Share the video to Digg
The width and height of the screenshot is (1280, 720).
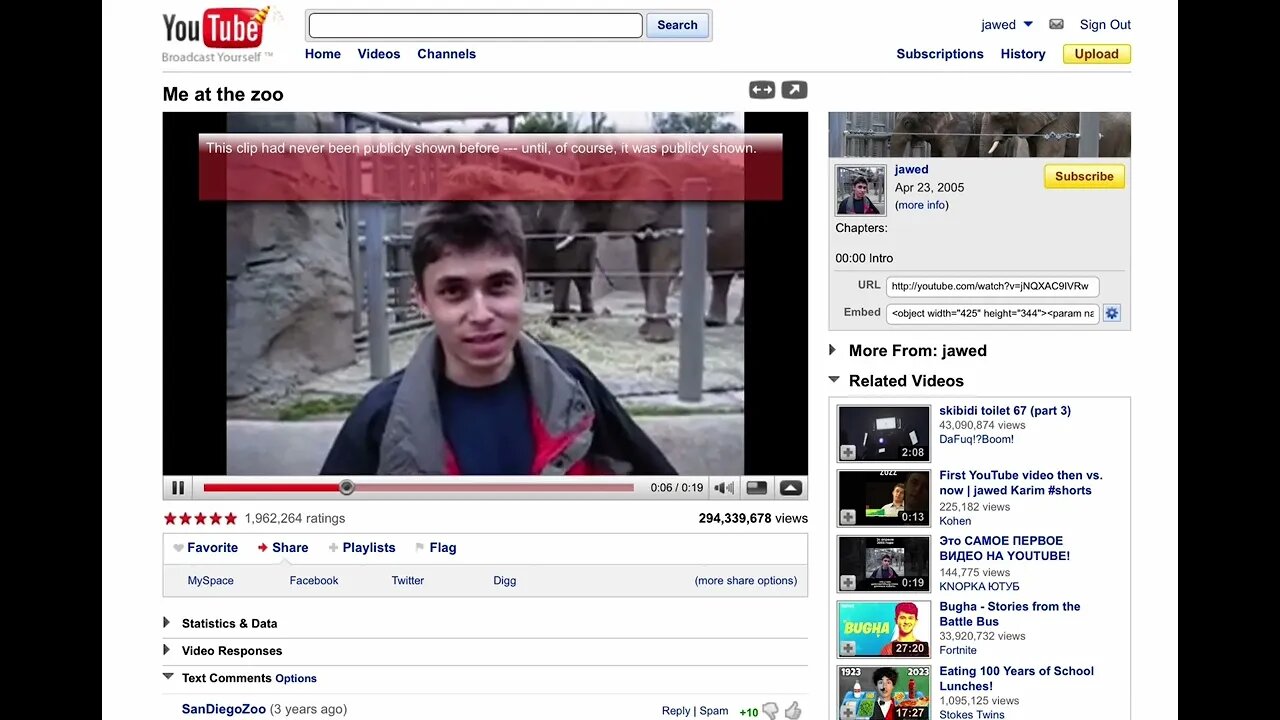[505, 580]
